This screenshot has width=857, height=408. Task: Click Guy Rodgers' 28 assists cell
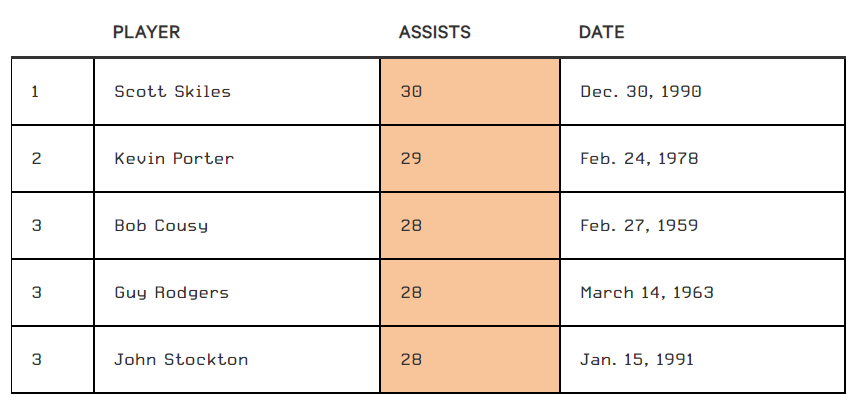coord(469,293)
